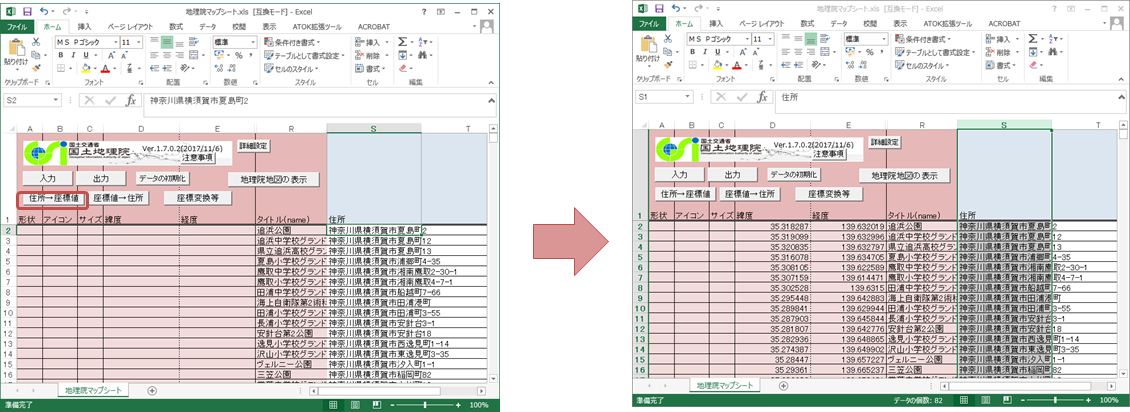The height and width of the screenshot is (412, 1130).
Task: Click the Cut scissors icon in the left window
Action: tap(36, 42)
